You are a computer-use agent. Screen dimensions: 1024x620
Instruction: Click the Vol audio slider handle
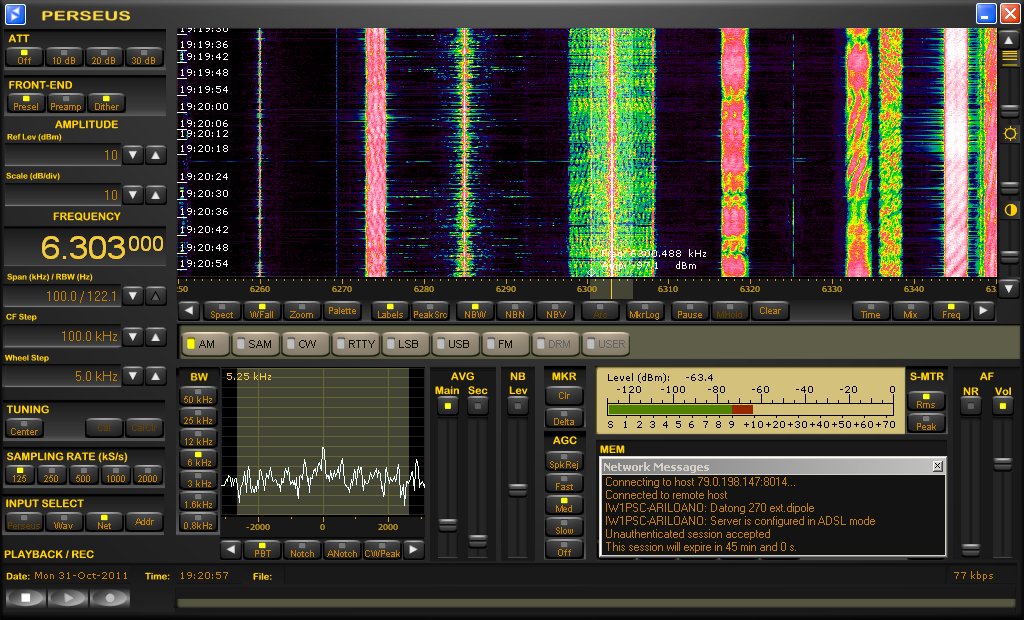[x=1002, y=464]
